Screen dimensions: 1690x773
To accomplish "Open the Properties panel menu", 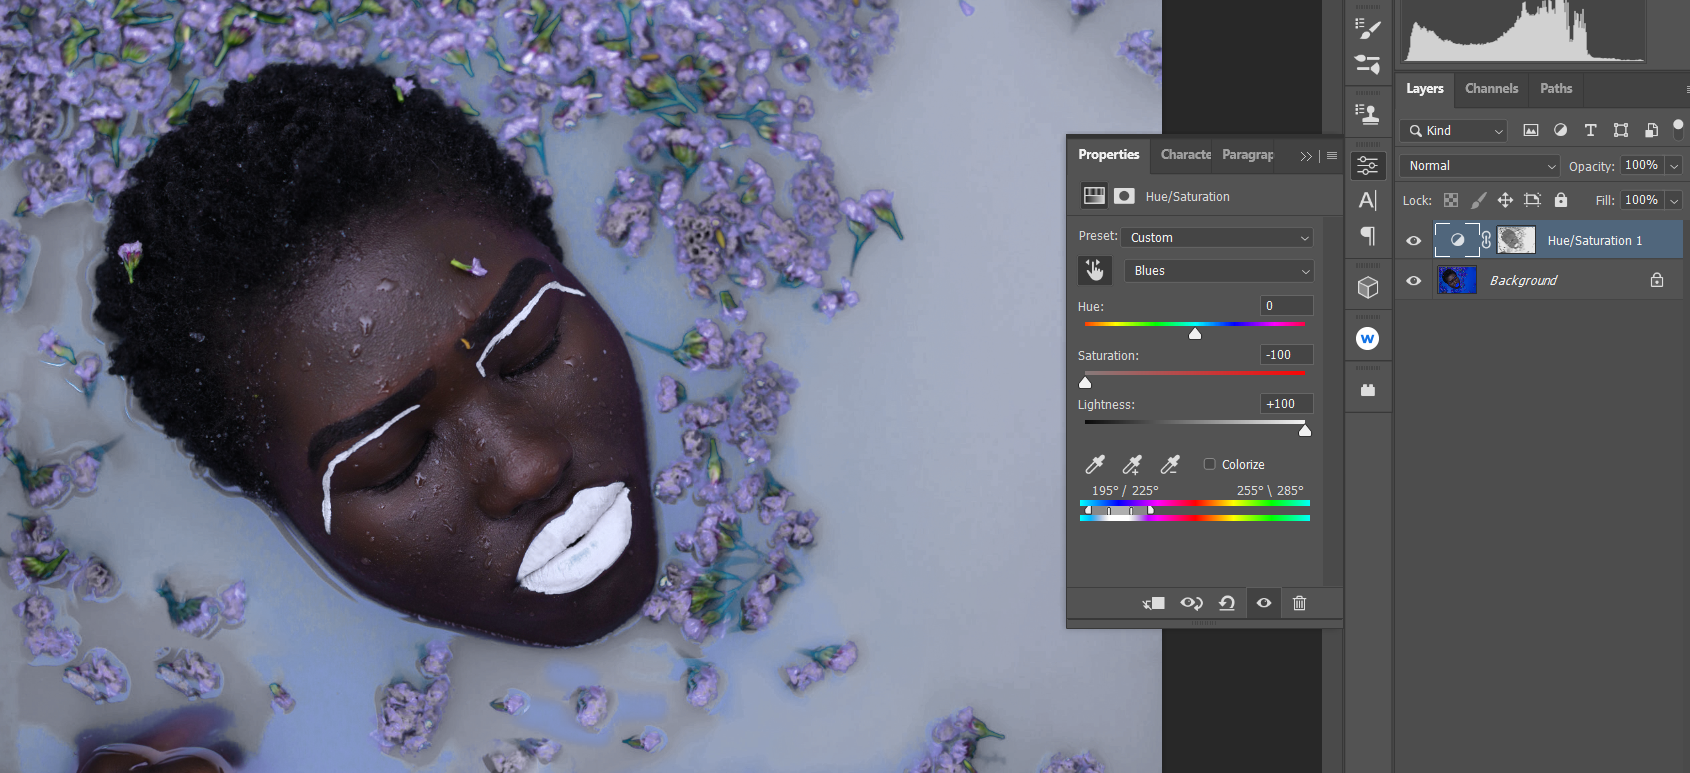I will pos(1332,156).
